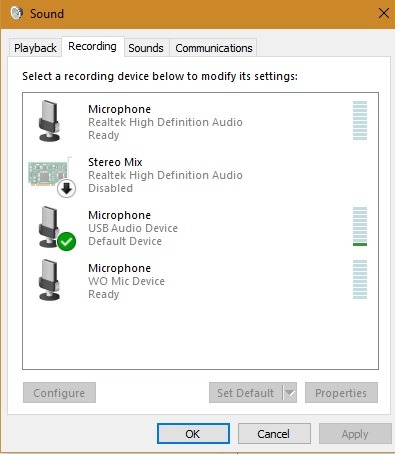Image resolution: width=395 pixels, height=454 pixels.
Task: Click the Set Default button
Action: tap(246, 393)
